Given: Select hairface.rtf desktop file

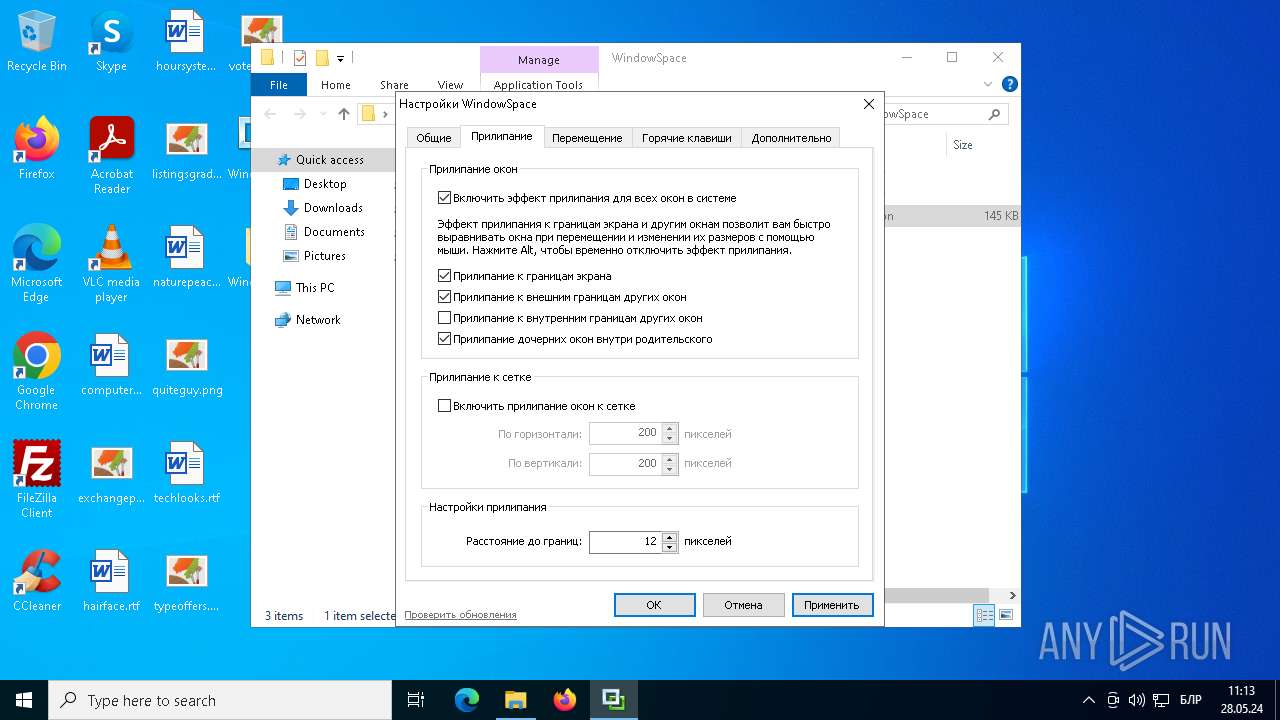Looking at the screenshot, I should tap(111, 582).
